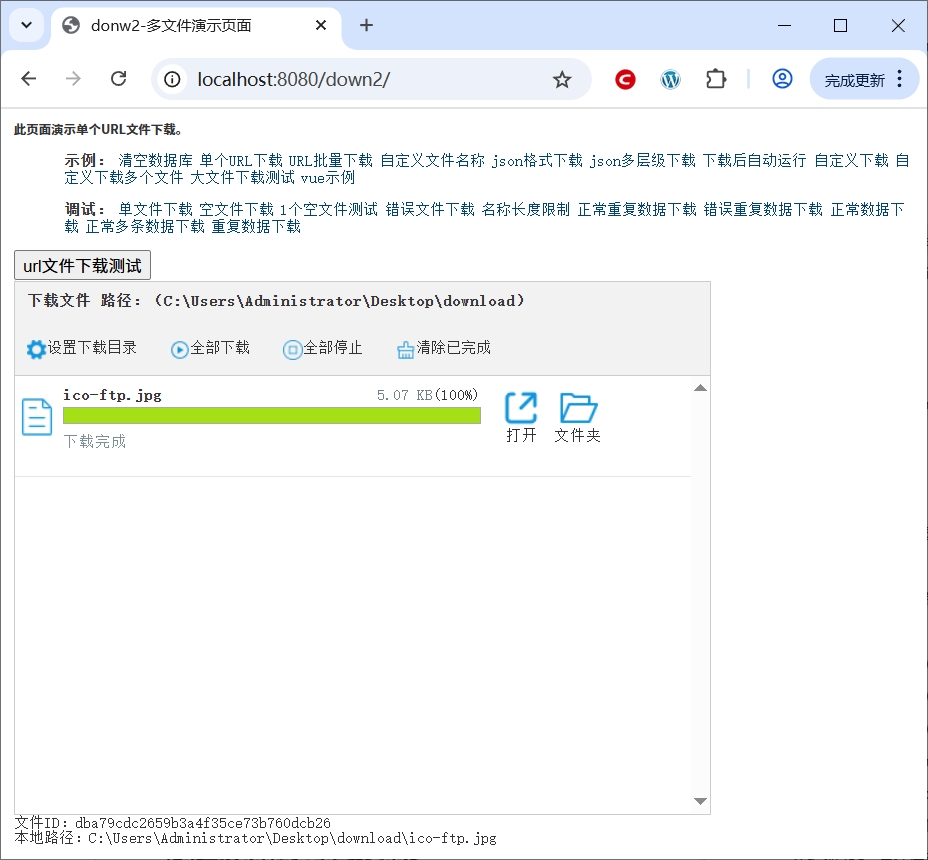
Task: Click the stop icon for 全部停止
Action: (x=292, y=349)
